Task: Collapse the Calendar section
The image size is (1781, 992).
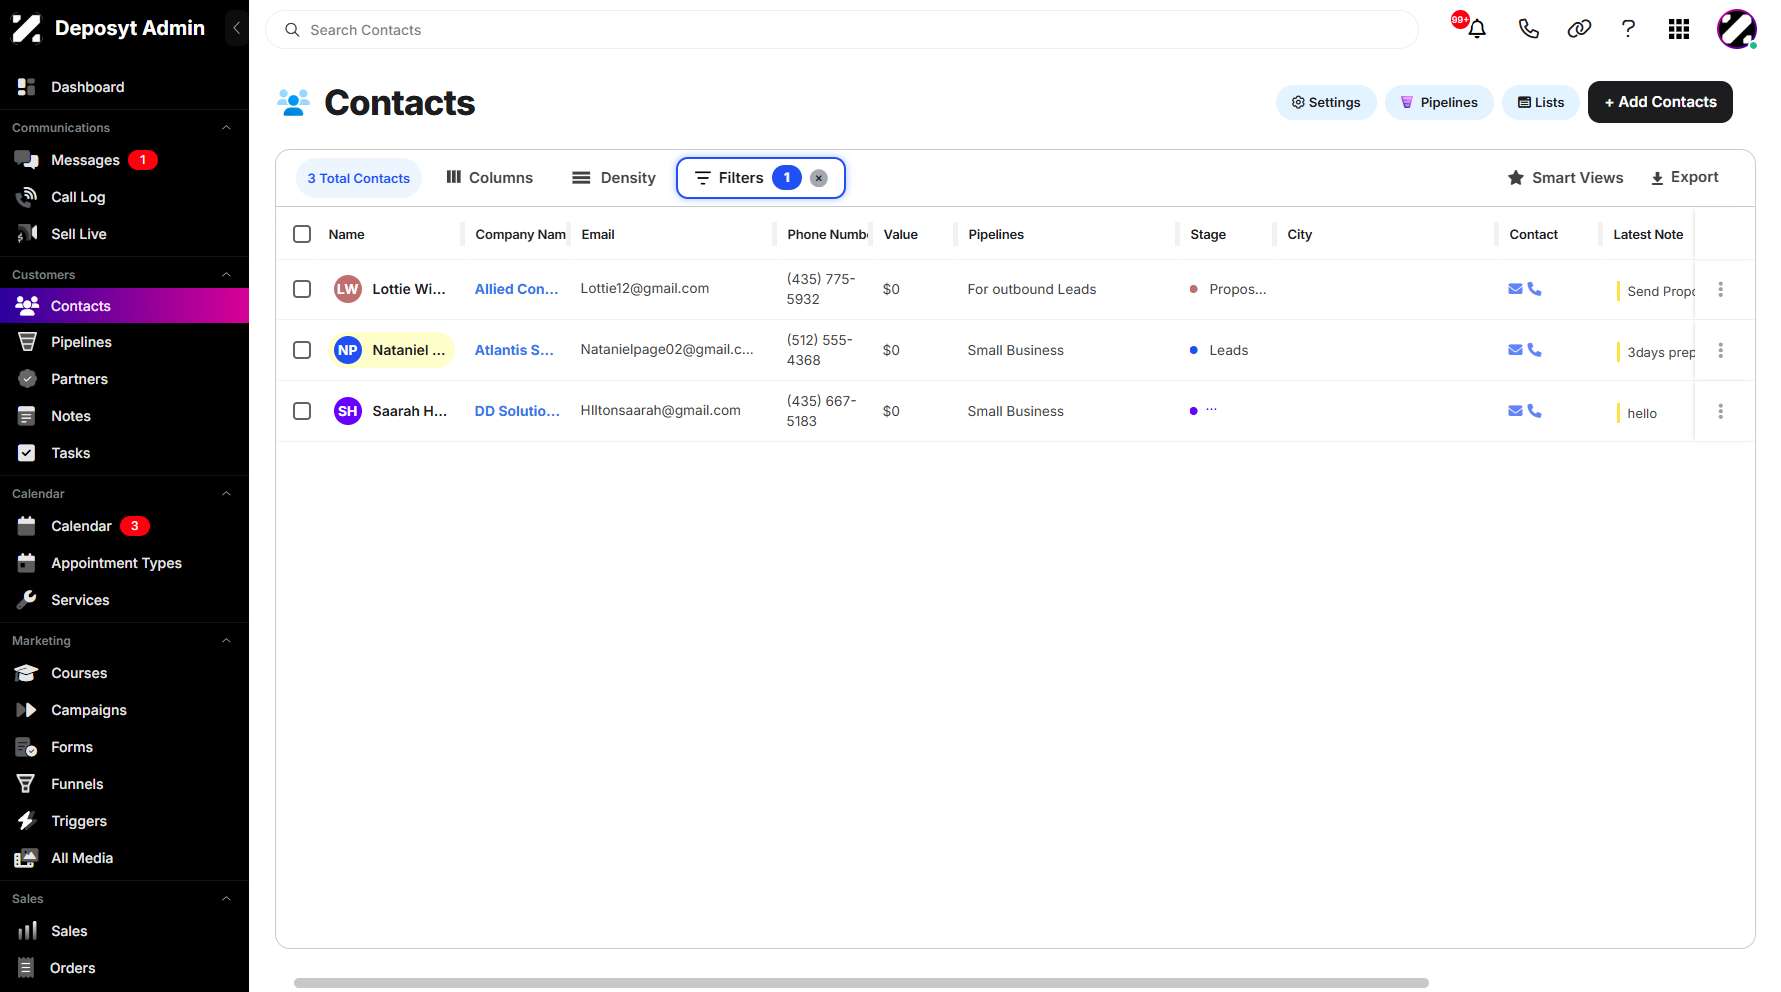Action: 226,494
